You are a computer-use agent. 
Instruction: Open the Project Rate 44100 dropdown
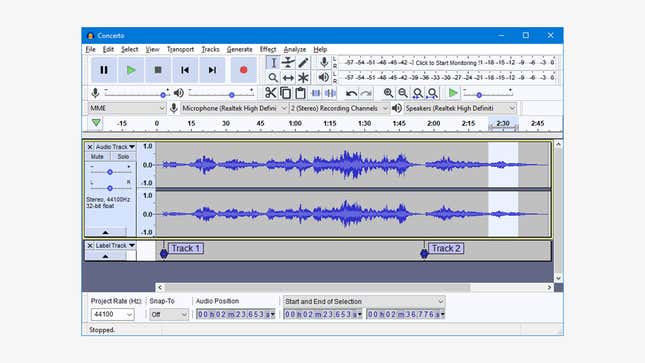(x=112, y=314)
